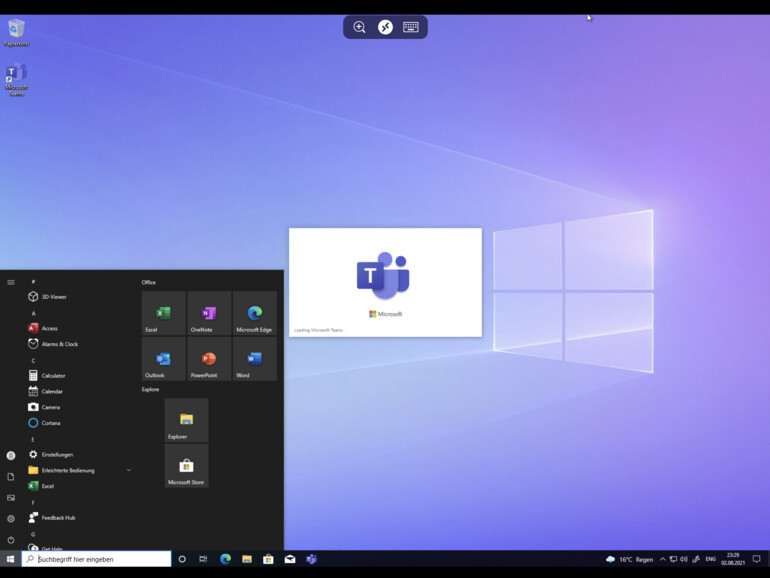Open the Mail app from the taskbar

pos(290,559)
